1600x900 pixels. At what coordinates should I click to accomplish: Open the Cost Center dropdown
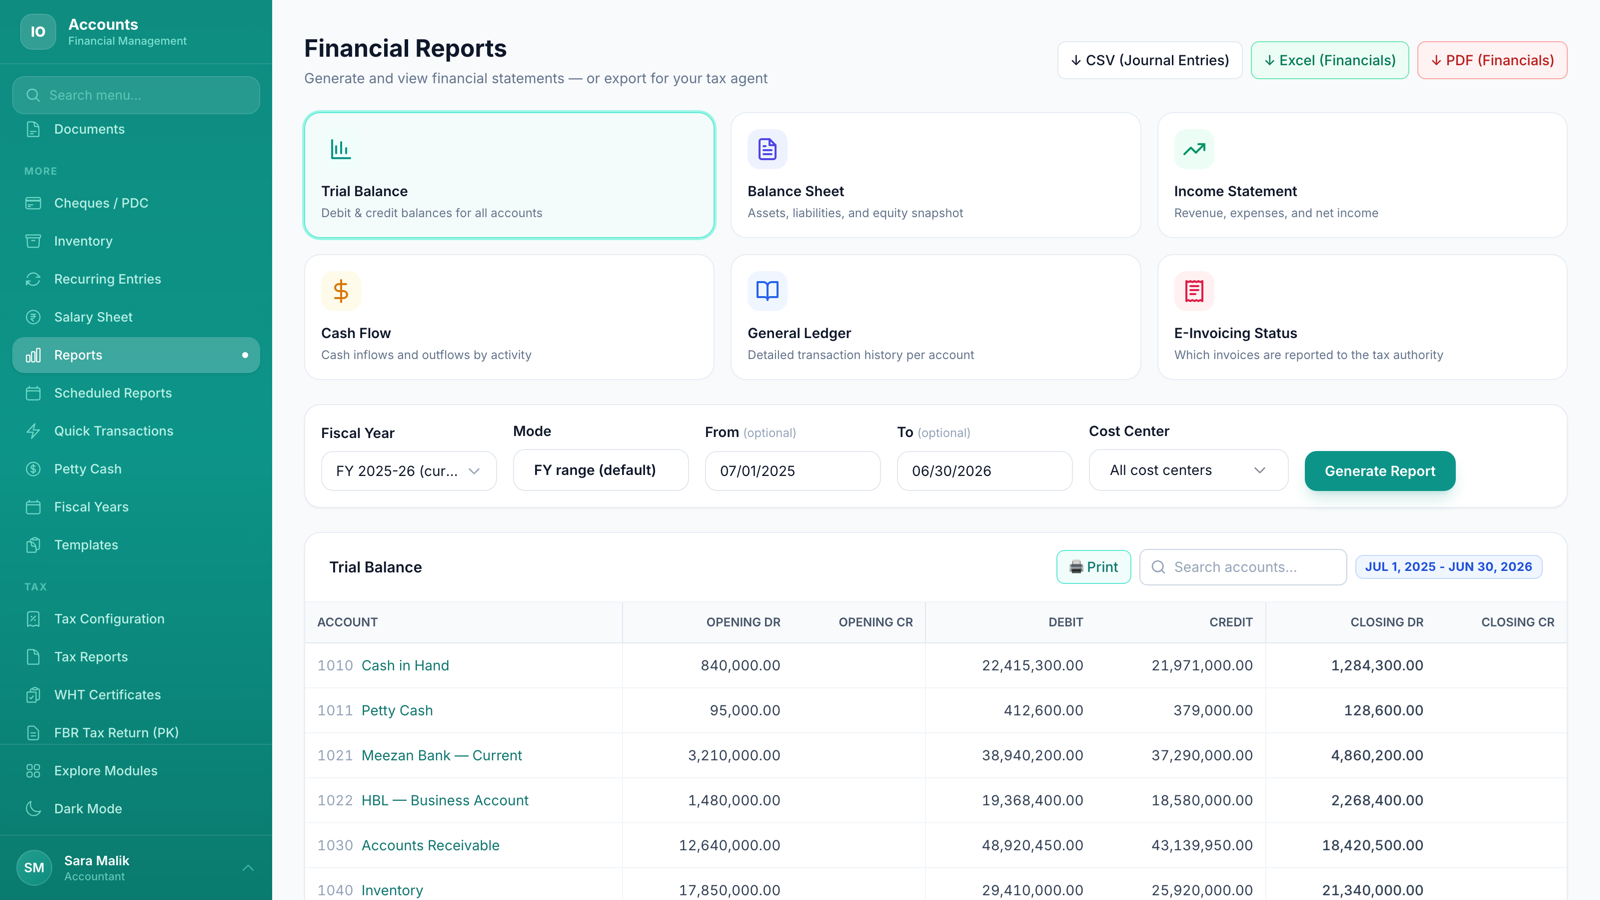click(x=1188, y=470)
